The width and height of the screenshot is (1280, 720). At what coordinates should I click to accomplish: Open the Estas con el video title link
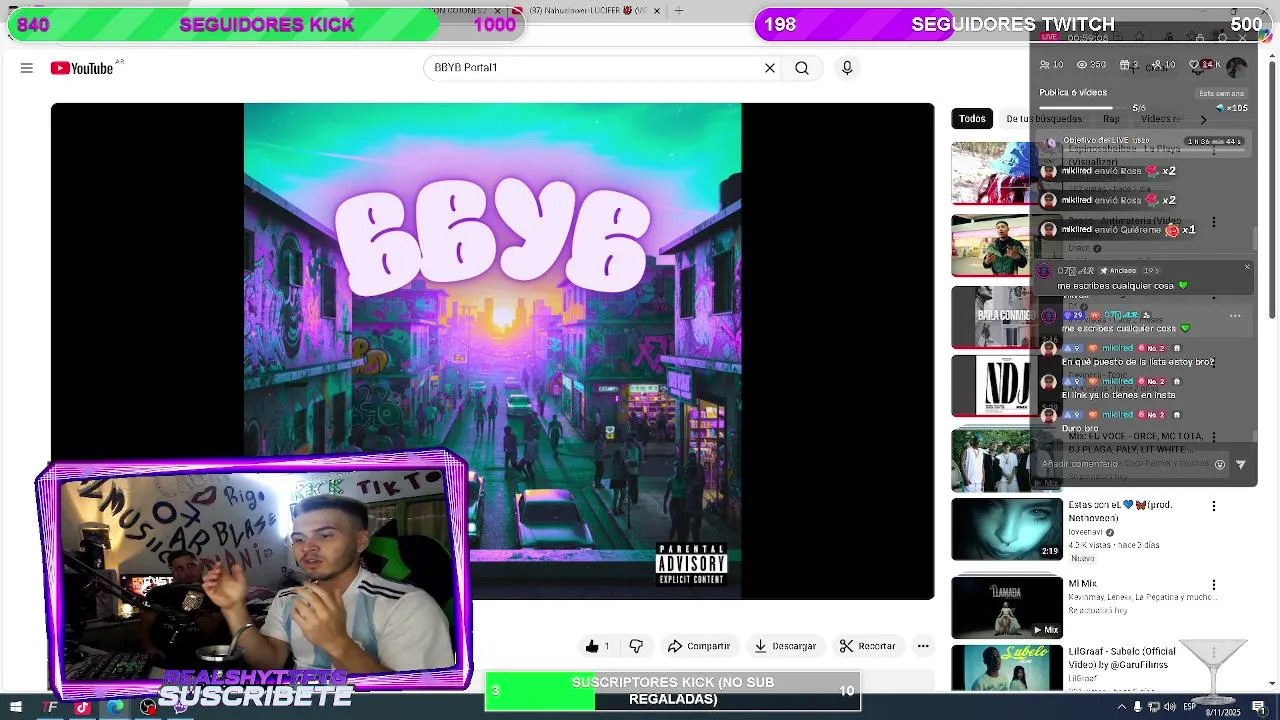(1120, 511)
